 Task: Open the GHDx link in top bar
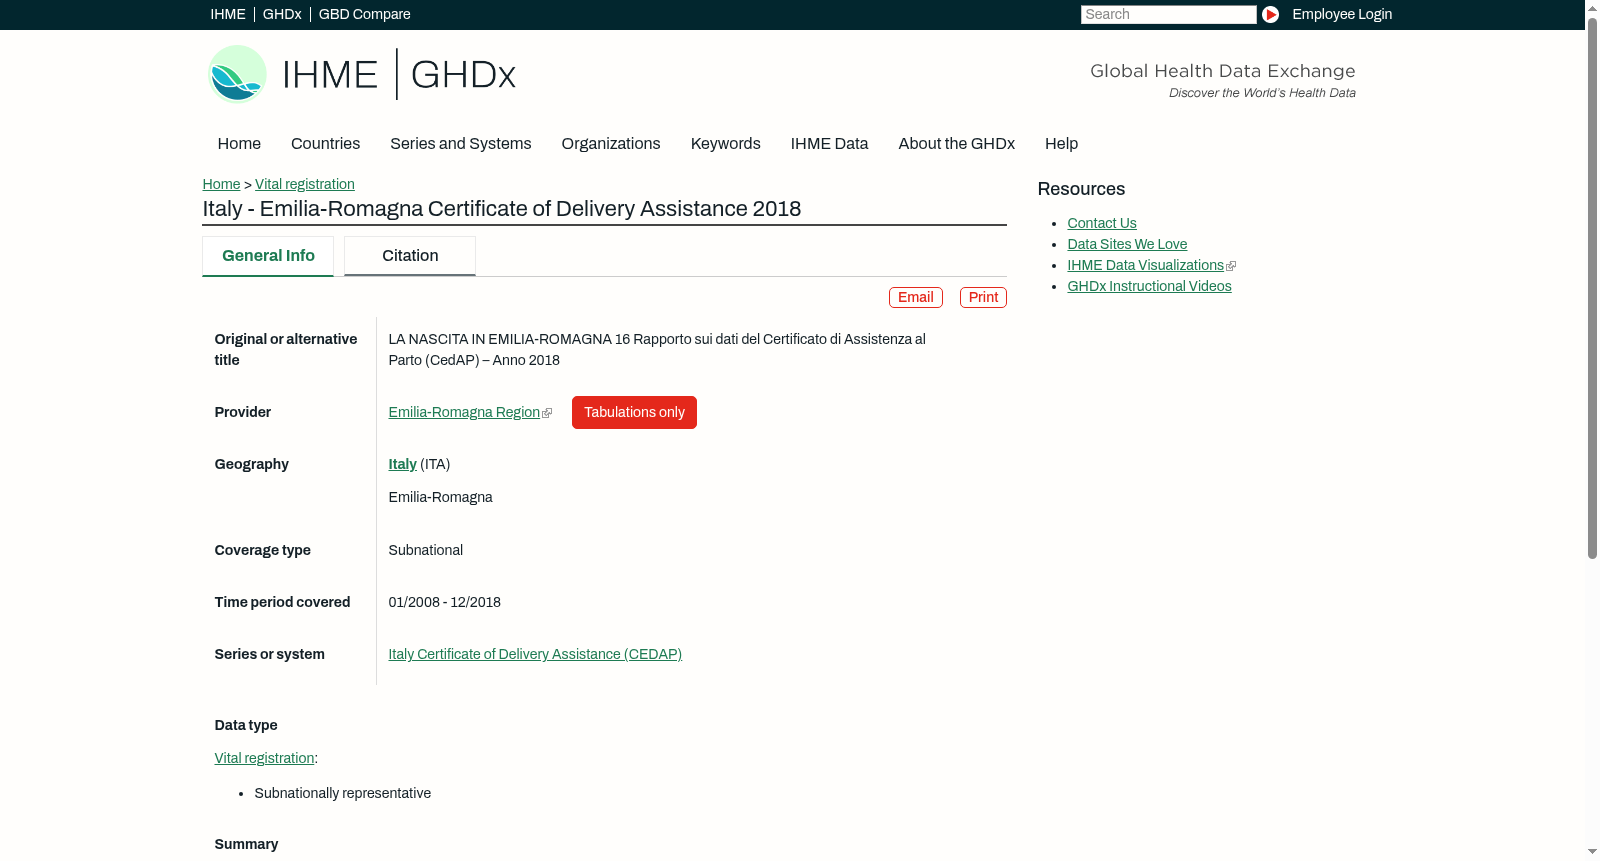pos(282,14)
